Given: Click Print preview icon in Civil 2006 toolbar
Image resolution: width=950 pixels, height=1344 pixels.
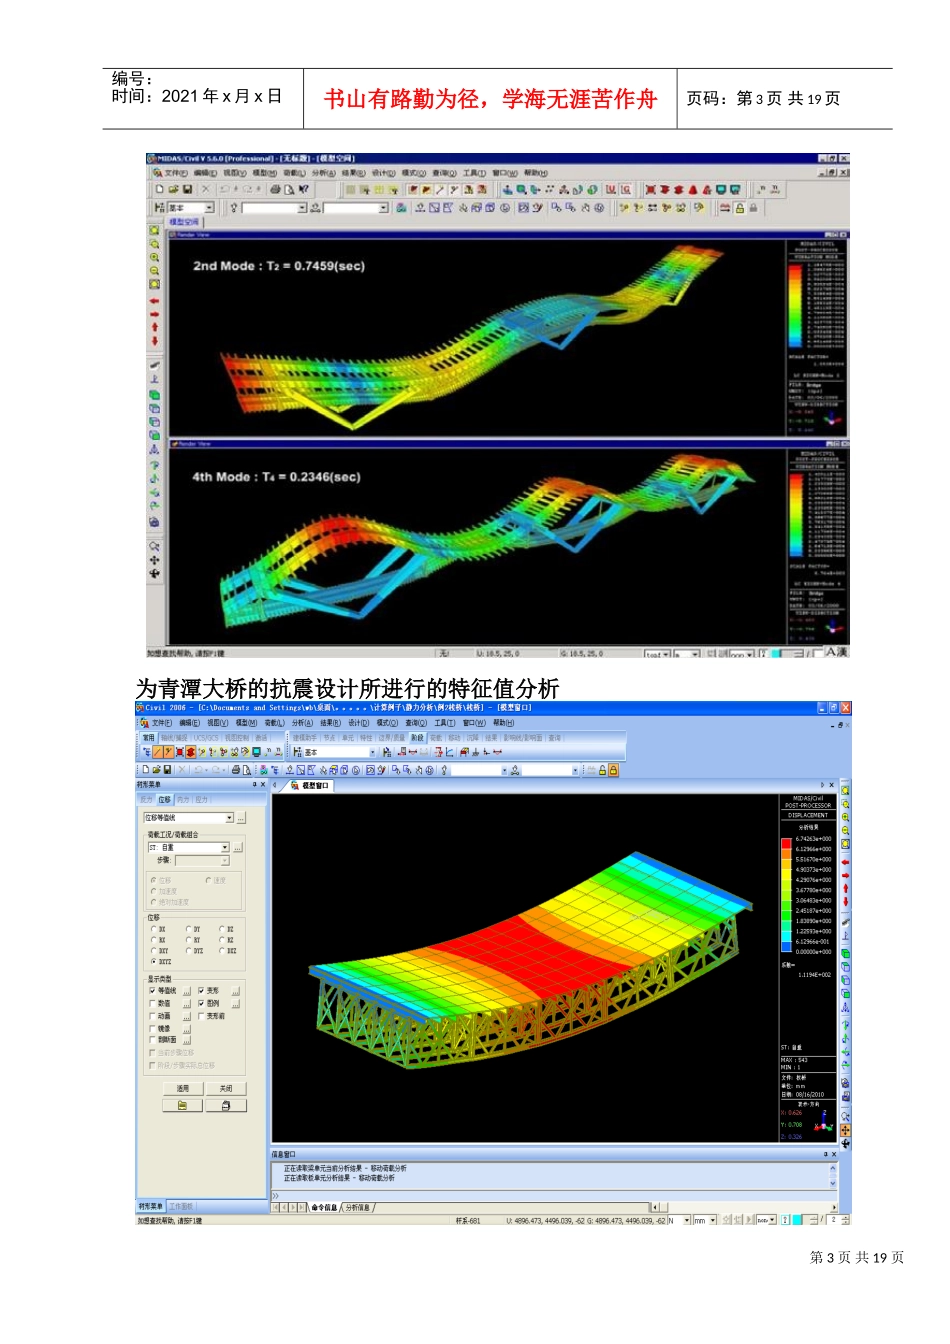Looking at the screenshot, I should click(246, 769).
